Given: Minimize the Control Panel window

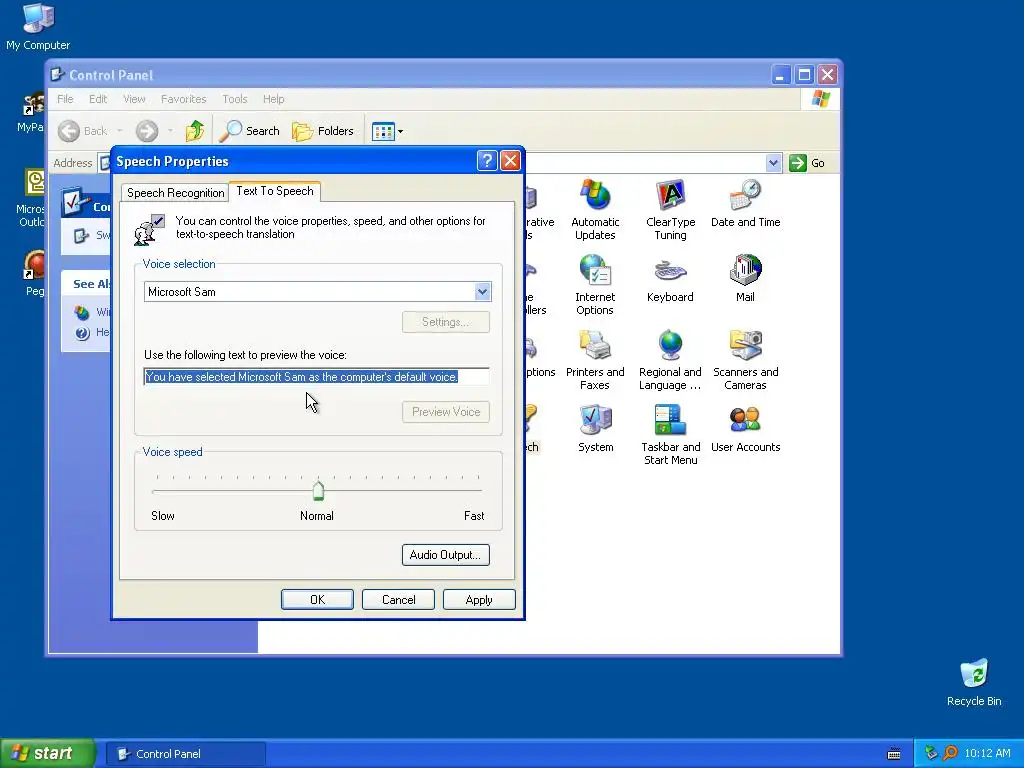Looking at the screenshot, I should tap(780, 75).
